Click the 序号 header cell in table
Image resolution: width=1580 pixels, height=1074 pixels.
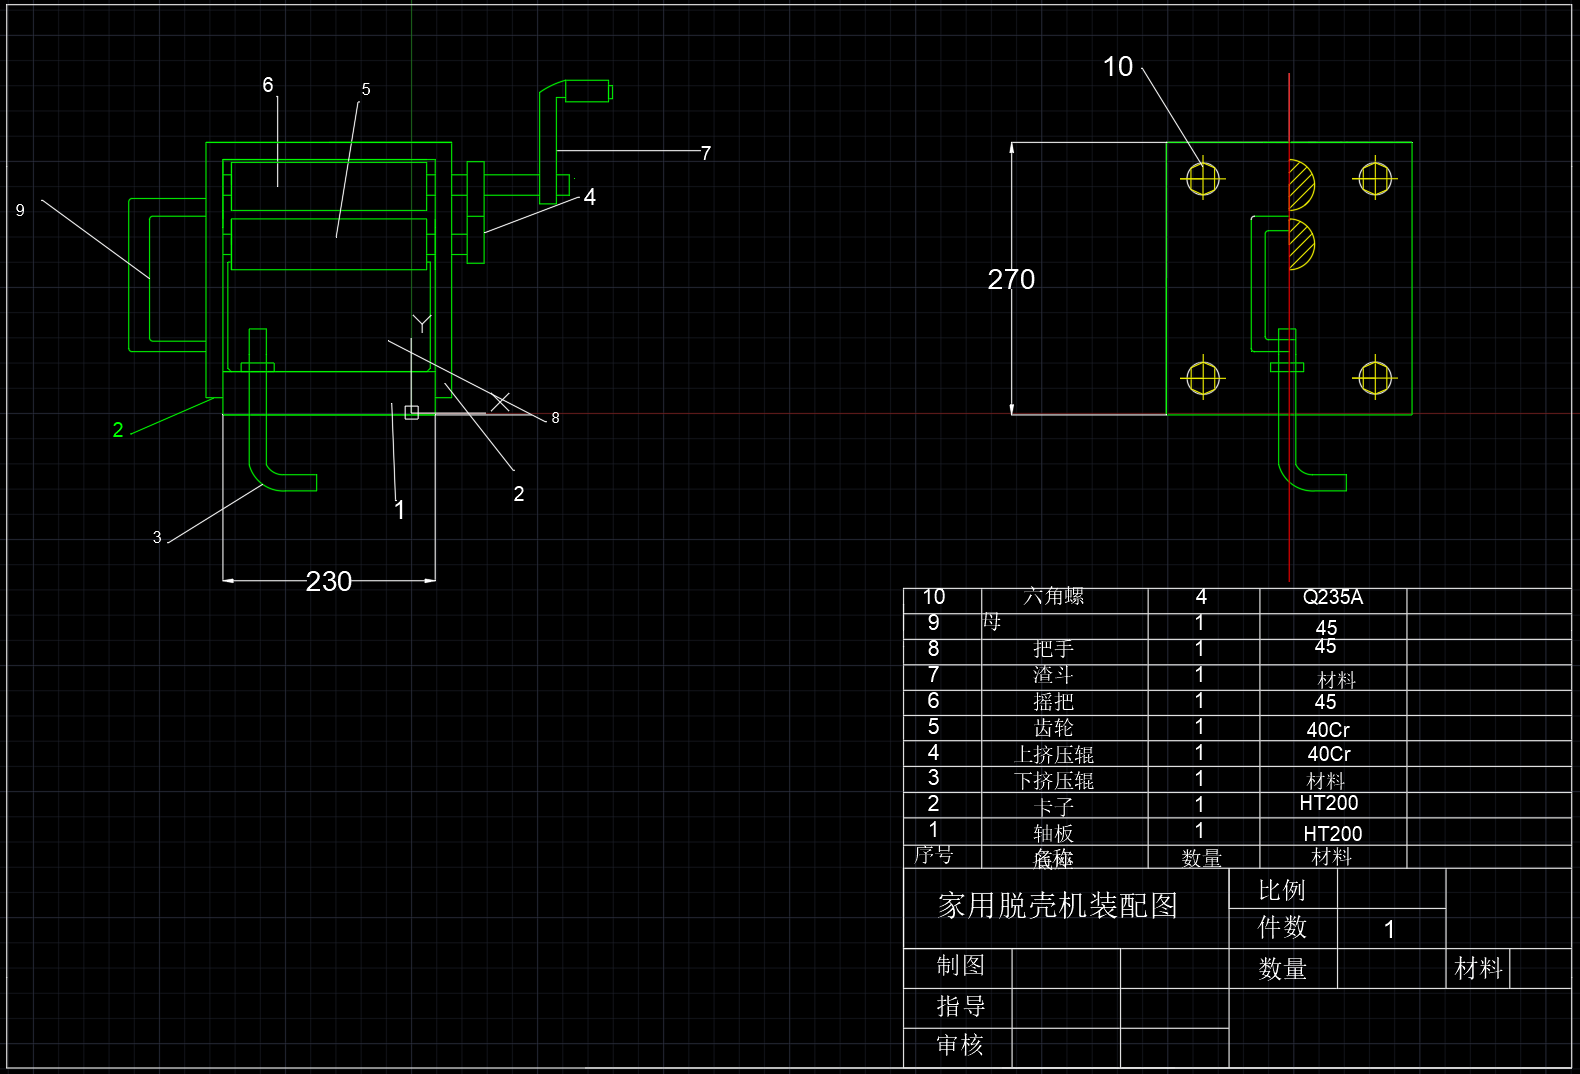(934, 856)
